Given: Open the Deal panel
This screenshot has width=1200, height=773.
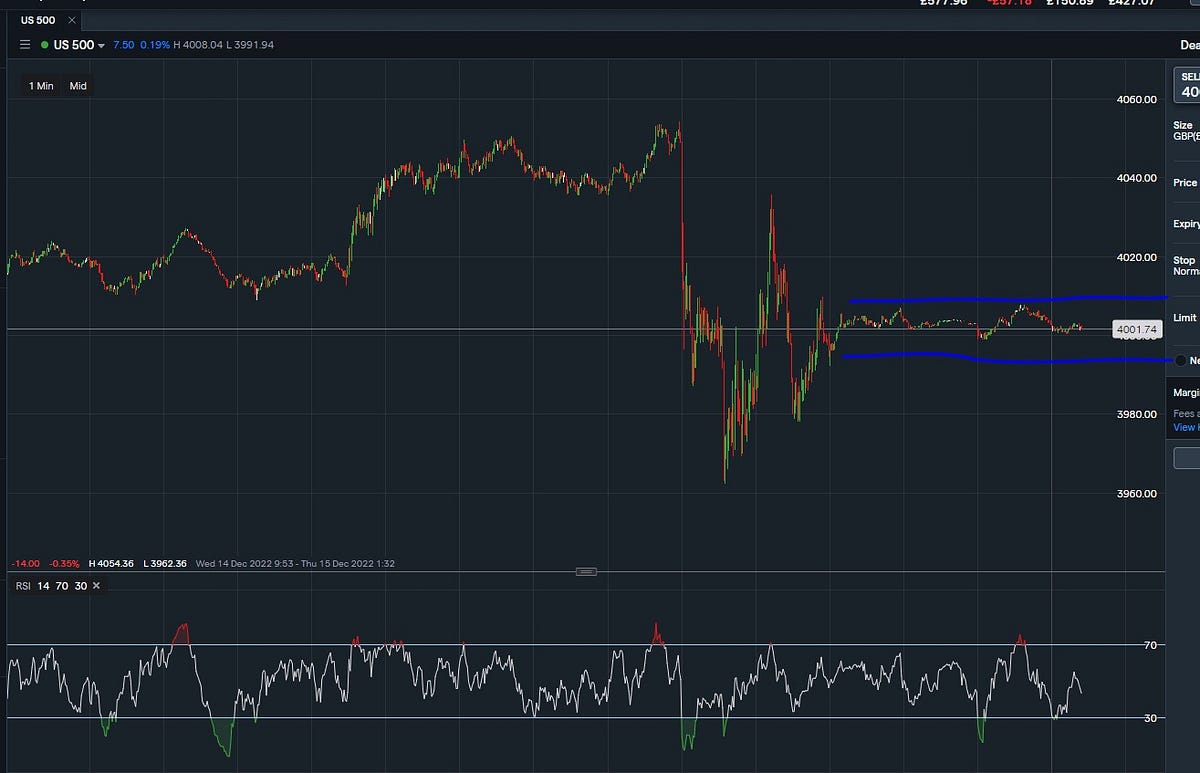Looking at the screenshot, I should point(1189,45).
